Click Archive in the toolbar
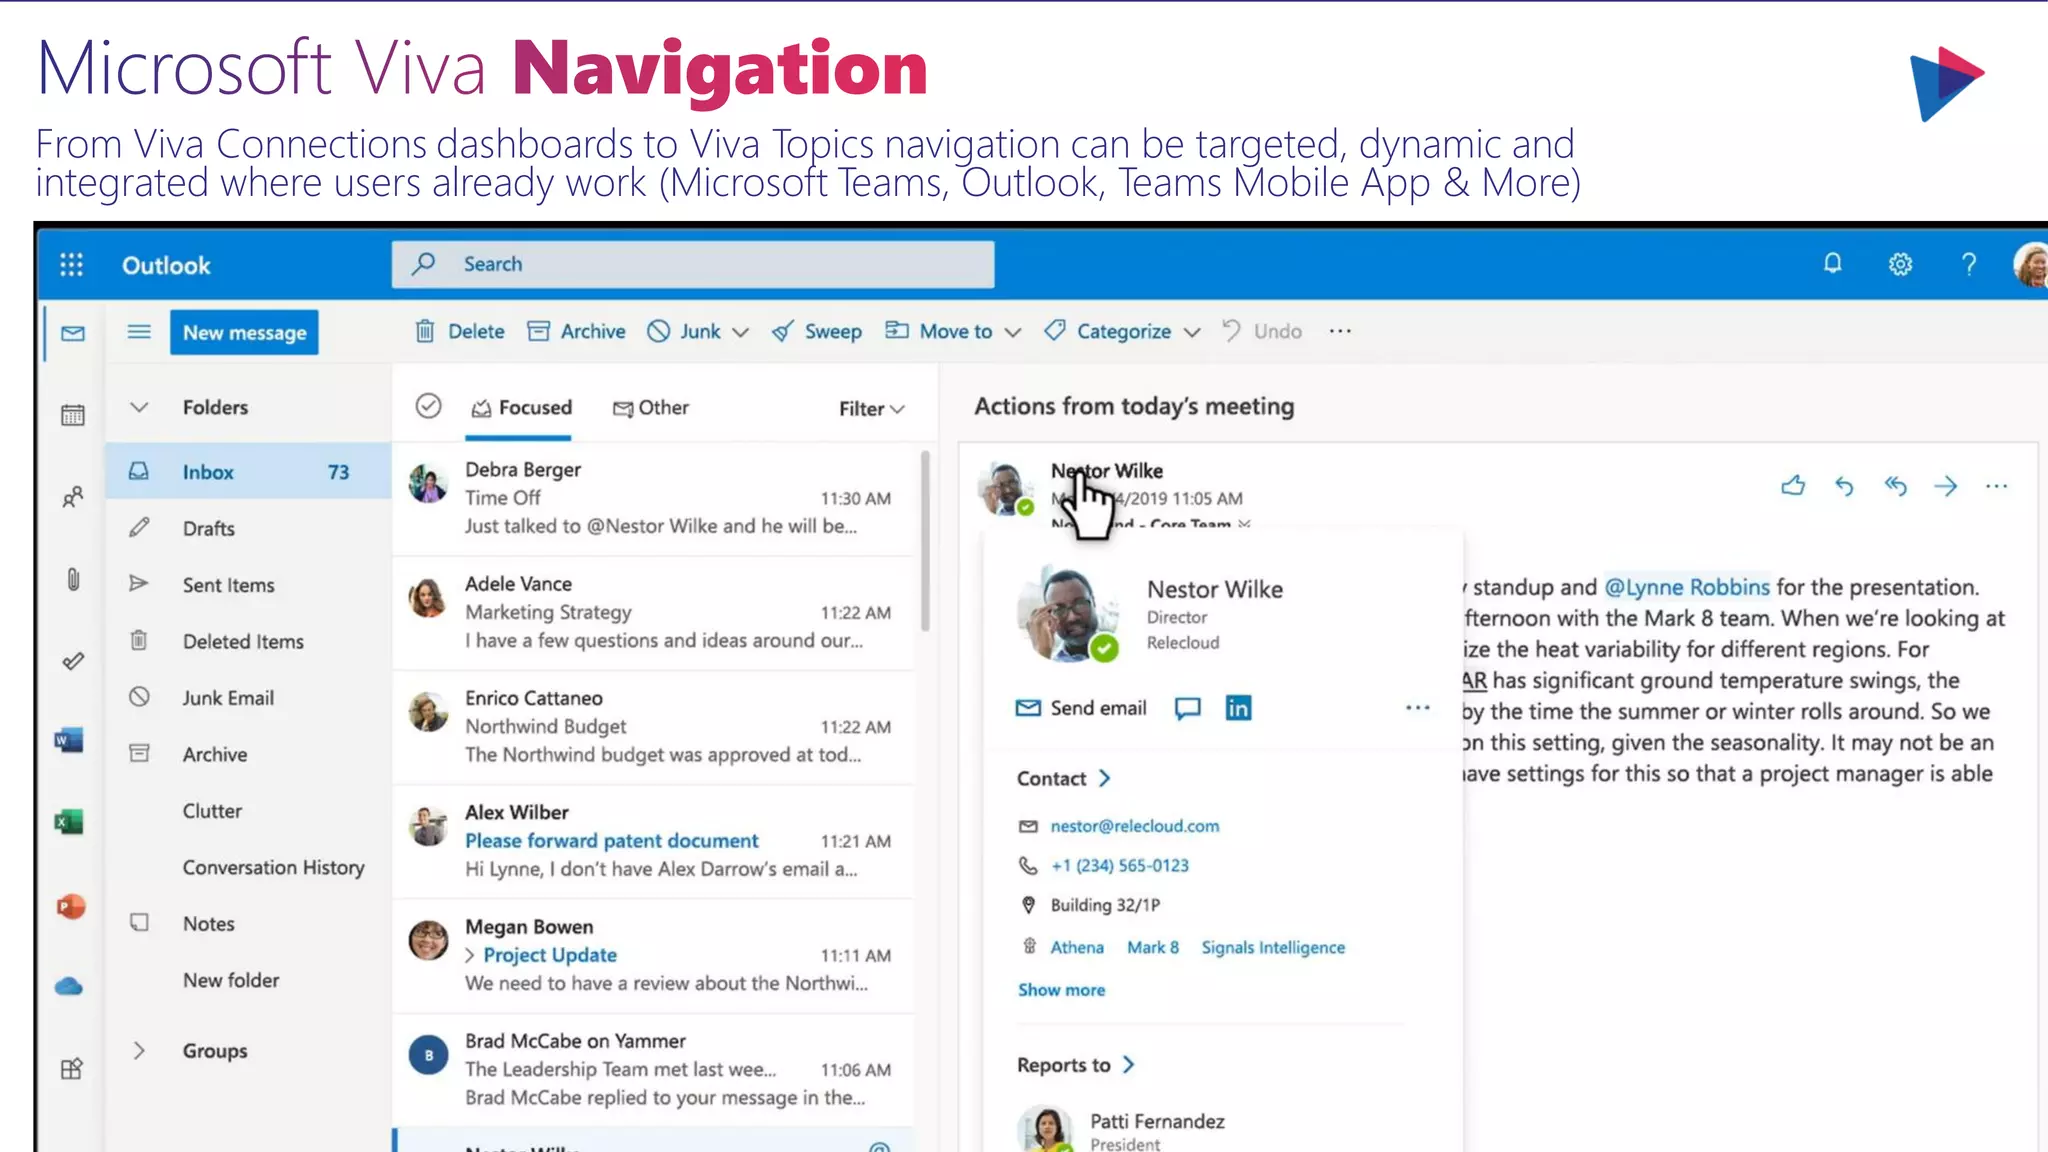Image resolution: width=2048 pixels, height=1152 pixels. pyautogui.click(x=576, y=331)
